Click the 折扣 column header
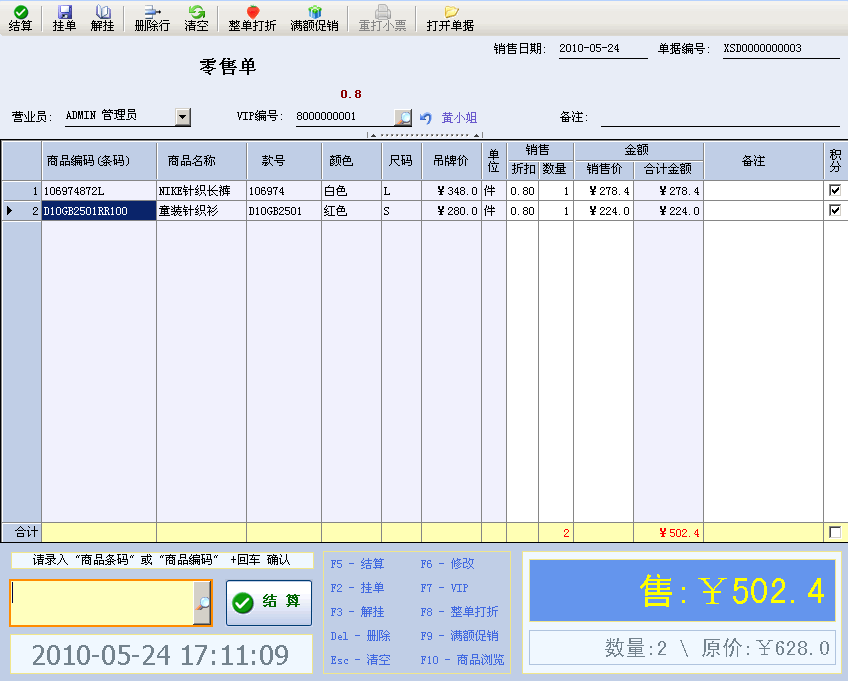The width and height of the screenshot is (848, 681). [522, 169]
